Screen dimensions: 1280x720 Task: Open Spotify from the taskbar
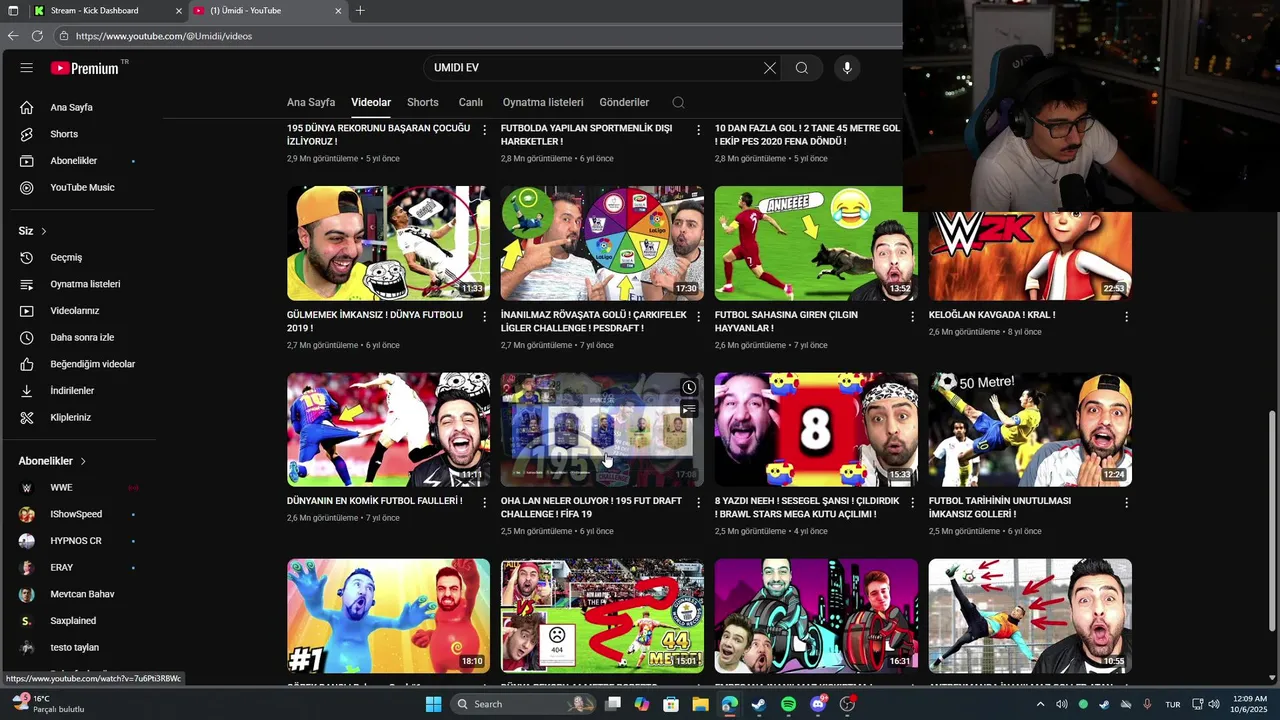click(x=788, y=704)
